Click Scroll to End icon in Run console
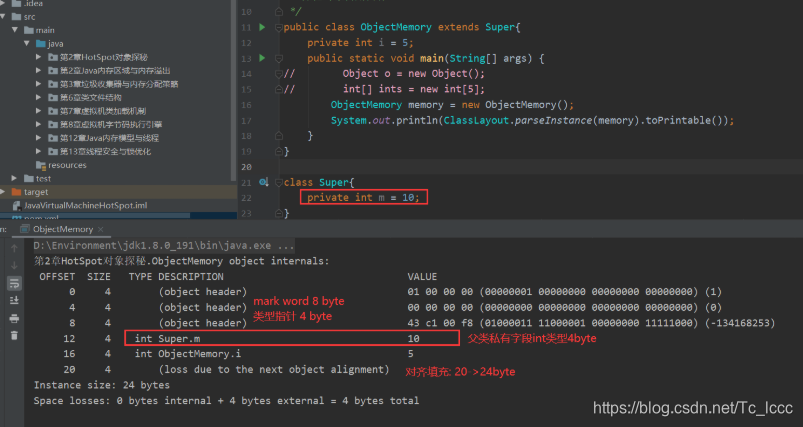Viewport: 803px width, 427px height. (14, 301)
